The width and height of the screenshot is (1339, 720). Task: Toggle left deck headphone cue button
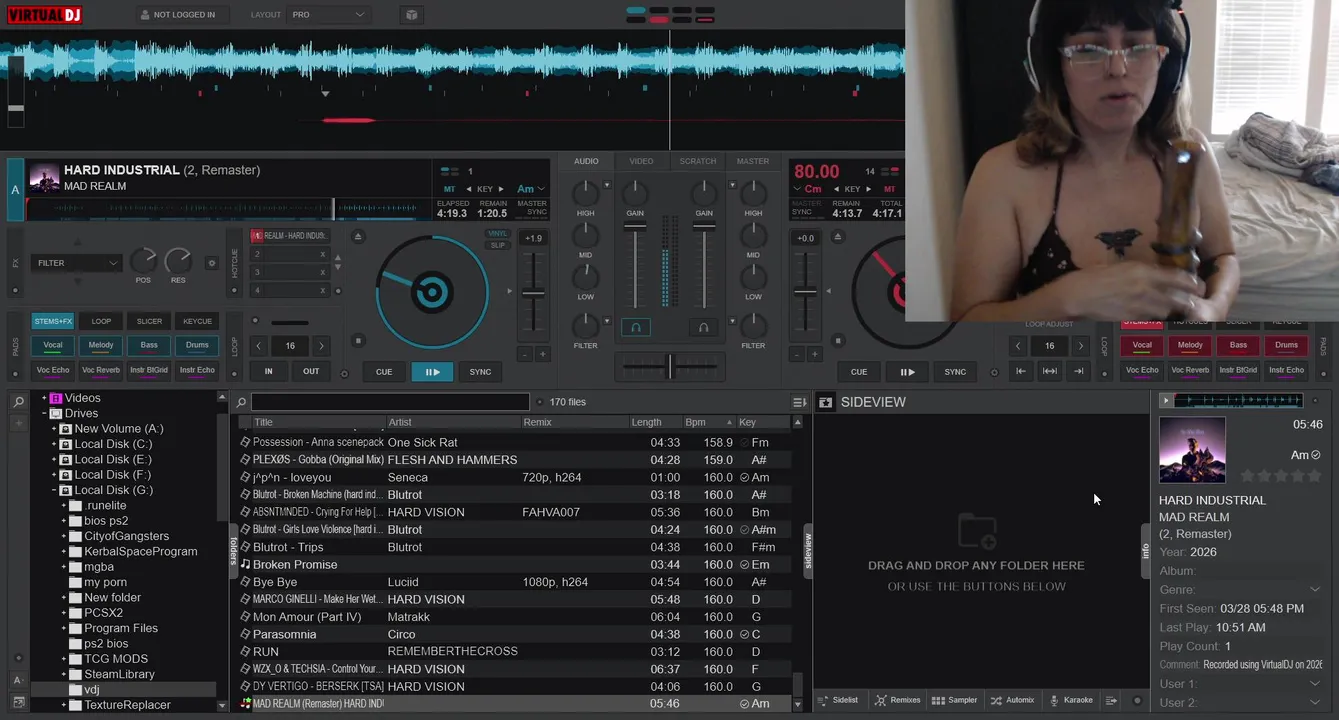pyautogui.click(x=635, y=327)
